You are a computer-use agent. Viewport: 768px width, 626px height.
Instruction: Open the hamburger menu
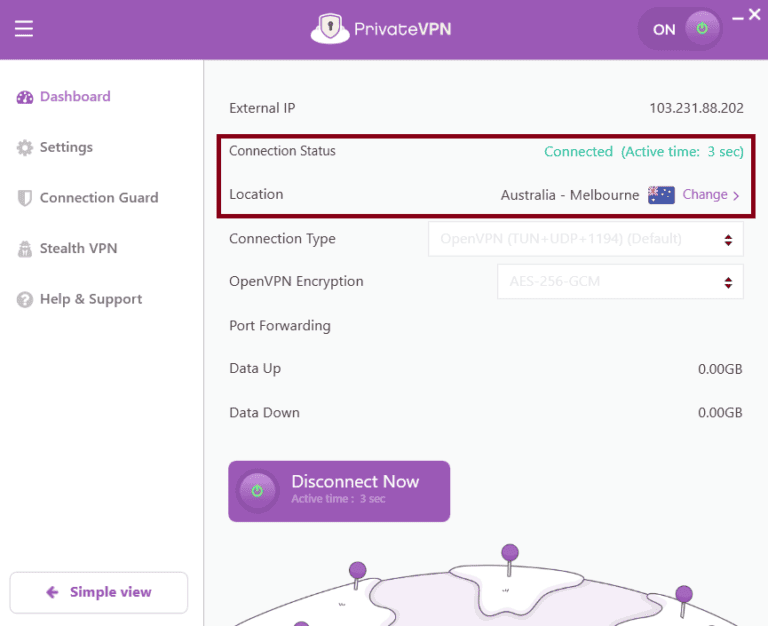(24, 28)
